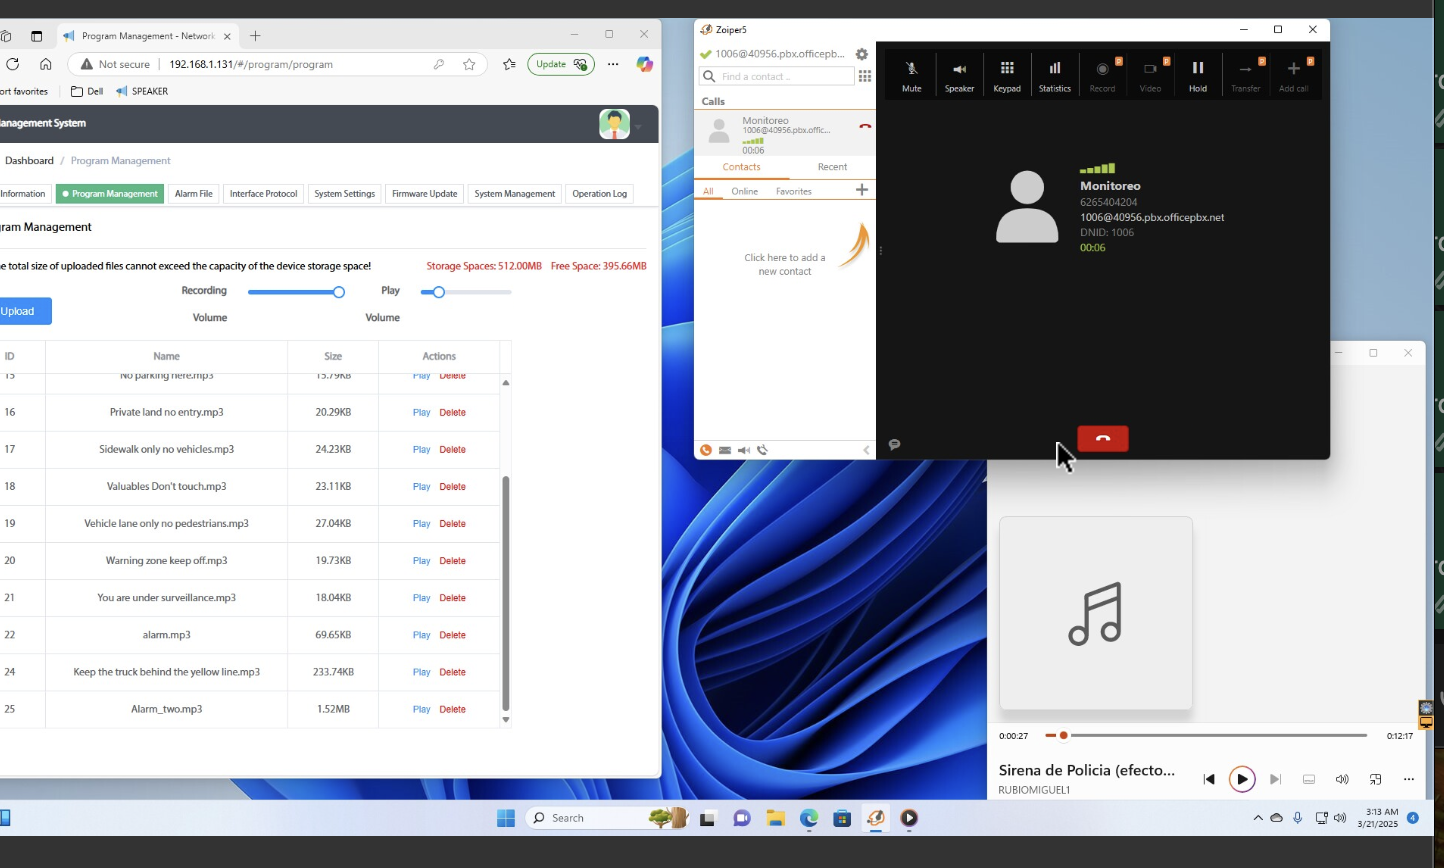Open Windows Start menu
Viewport: 1444px width, 868px height.
(x=506, y=818)
